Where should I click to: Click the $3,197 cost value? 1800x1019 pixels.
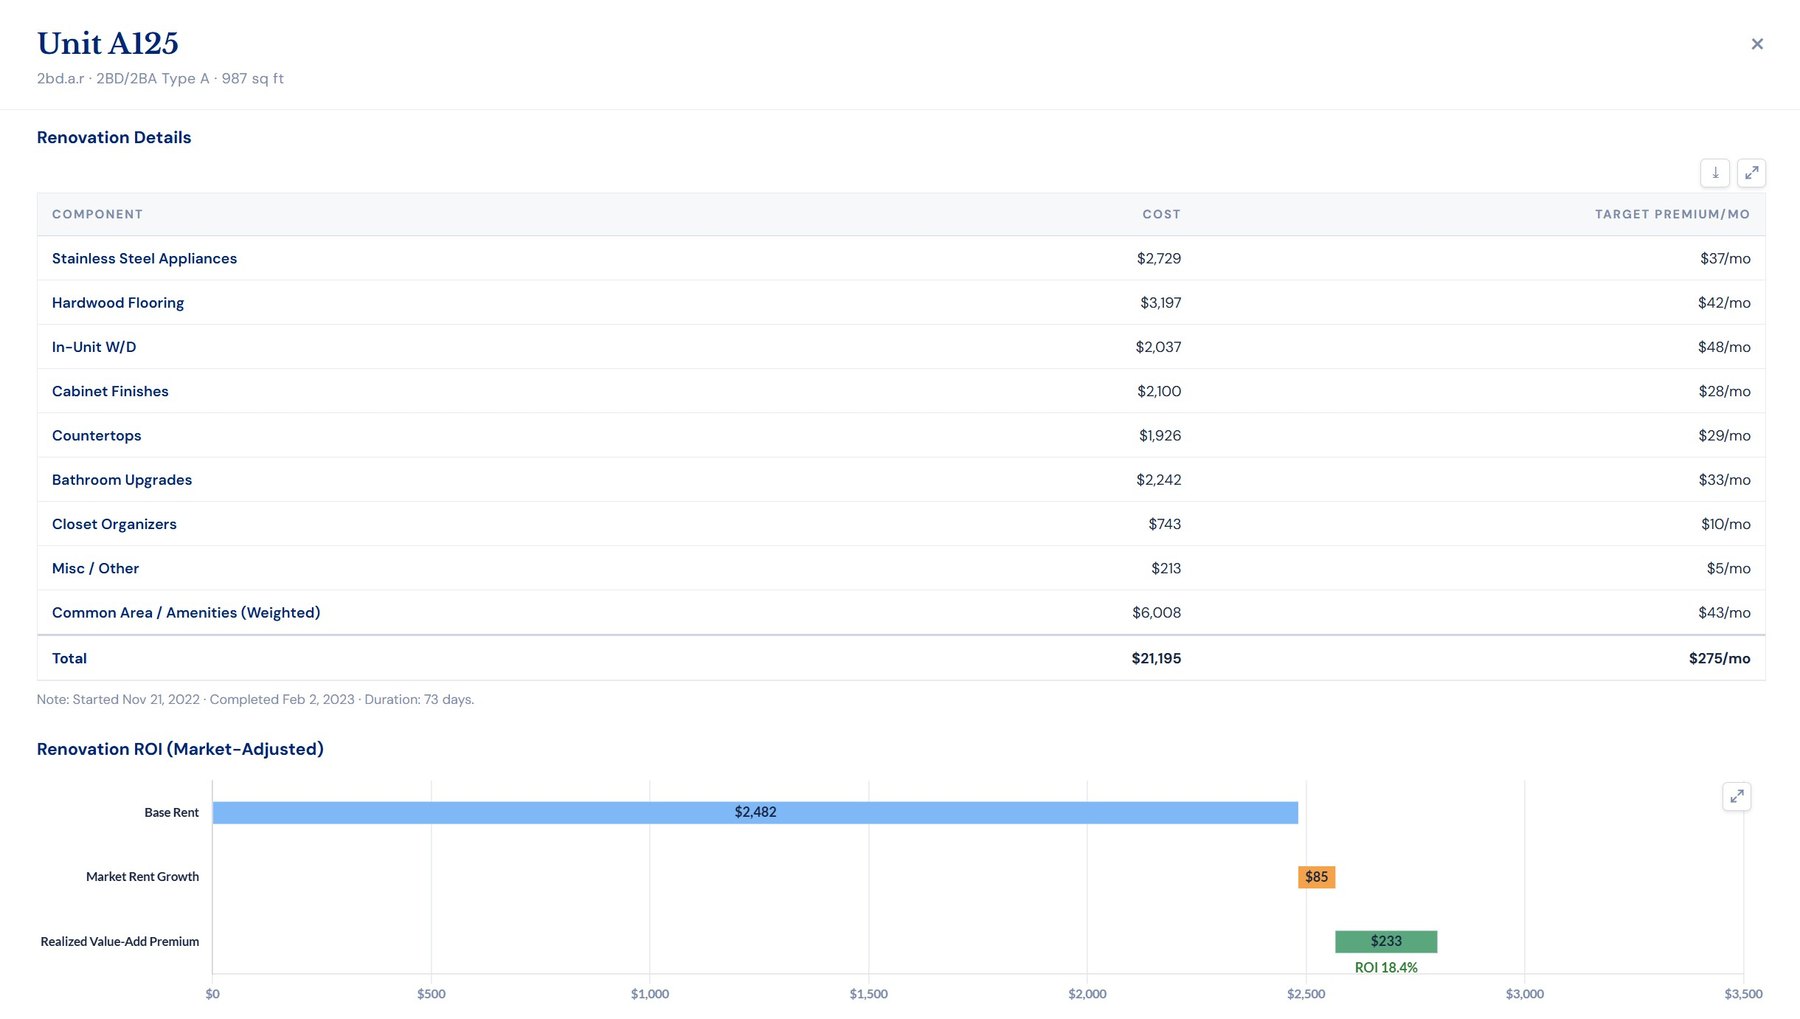point(1161,303)
